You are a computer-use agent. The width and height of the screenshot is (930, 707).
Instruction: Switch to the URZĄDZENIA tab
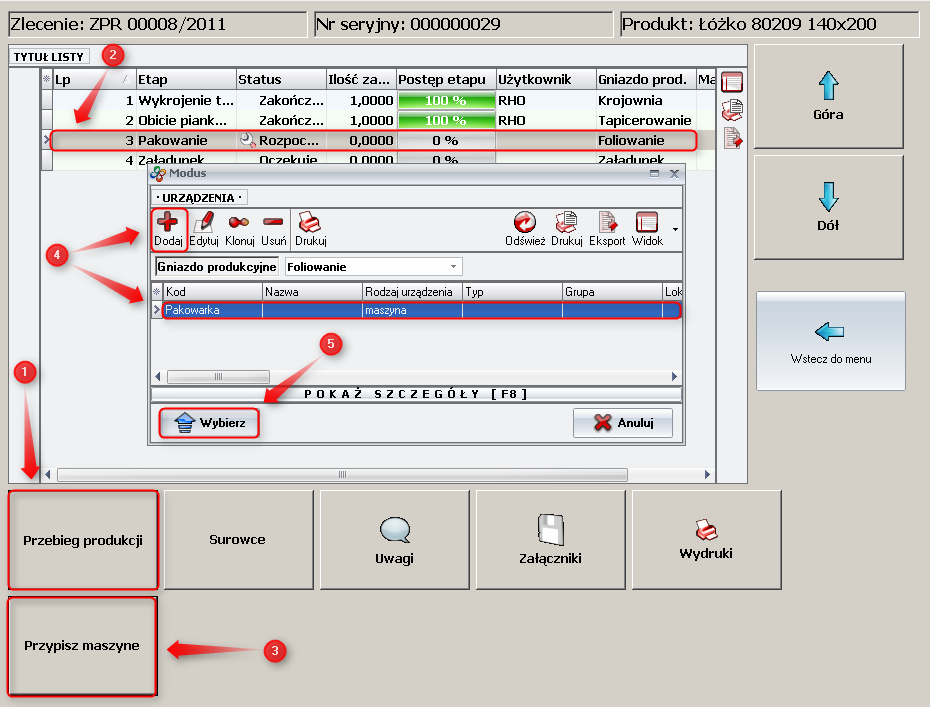pyautogui.click(x=200, y=197)
